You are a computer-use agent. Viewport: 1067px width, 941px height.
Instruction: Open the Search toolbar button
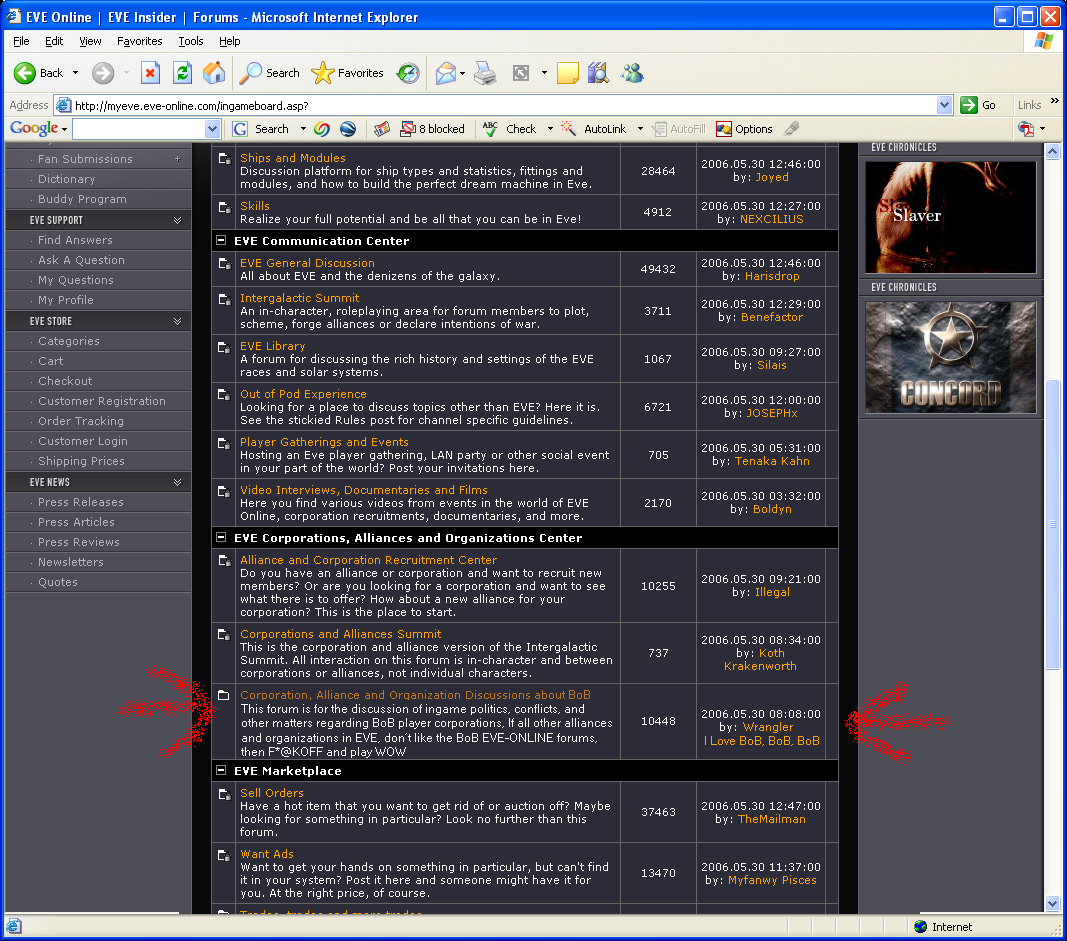tap(269, 73)
